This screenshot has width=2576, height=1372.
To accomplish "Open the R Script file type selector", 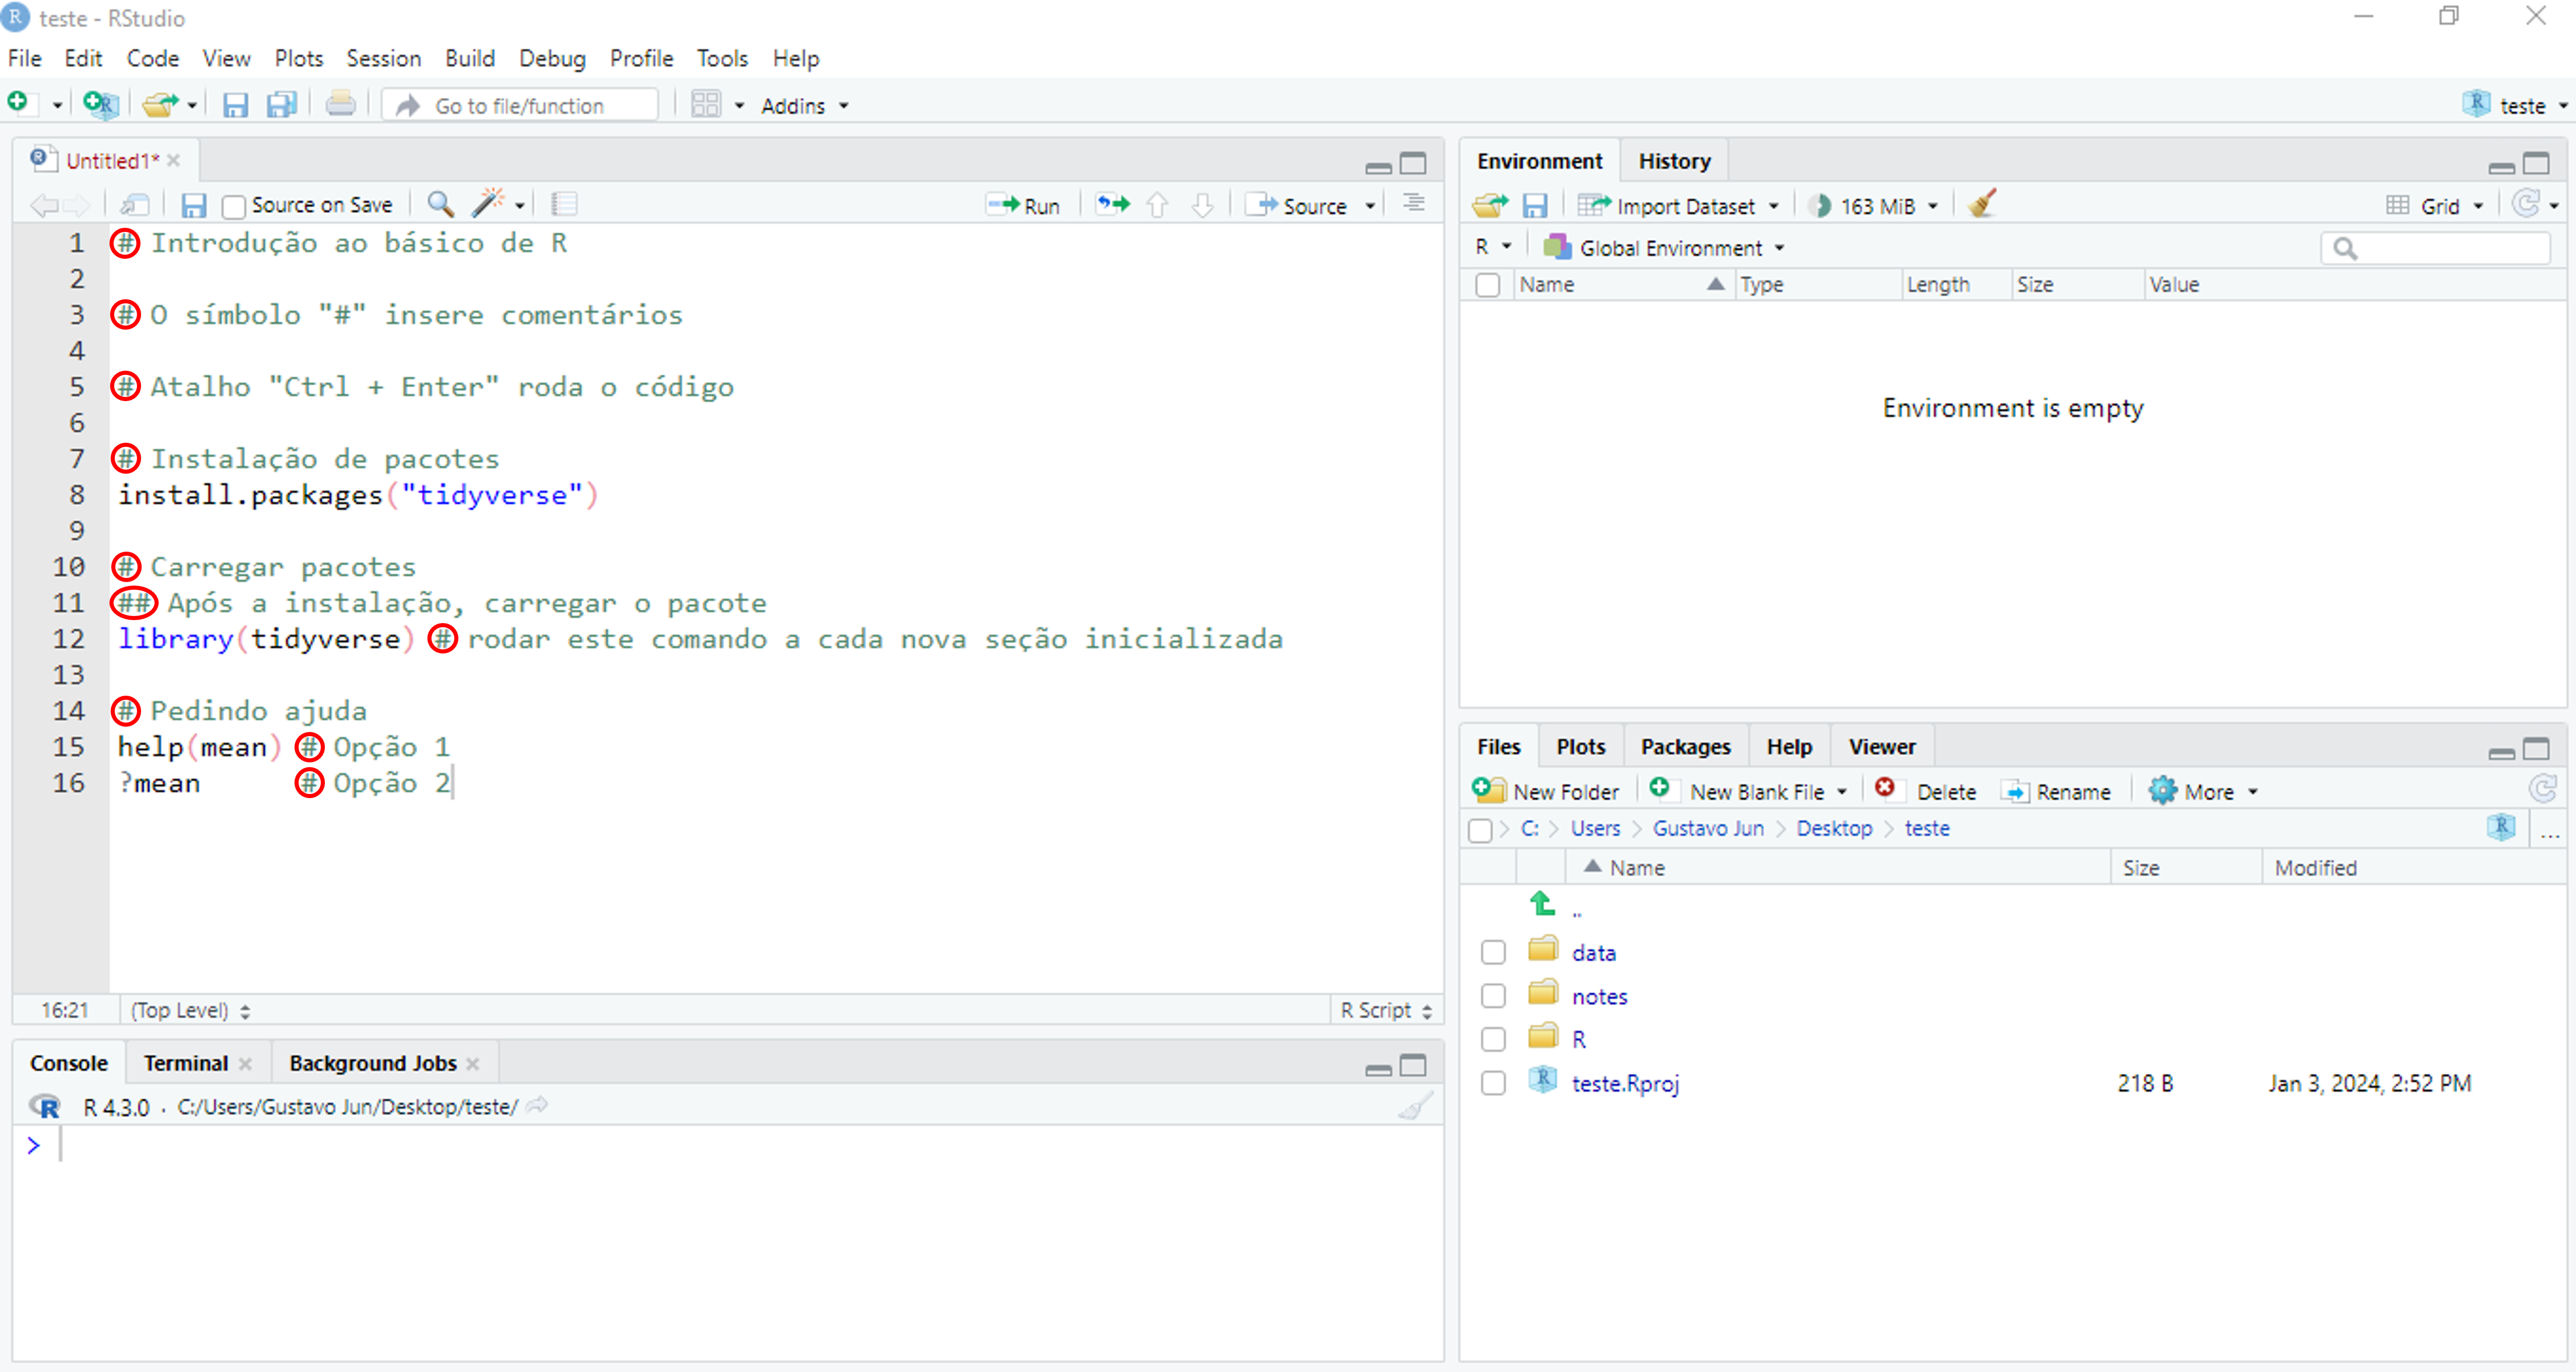I will point(1386,1010).
